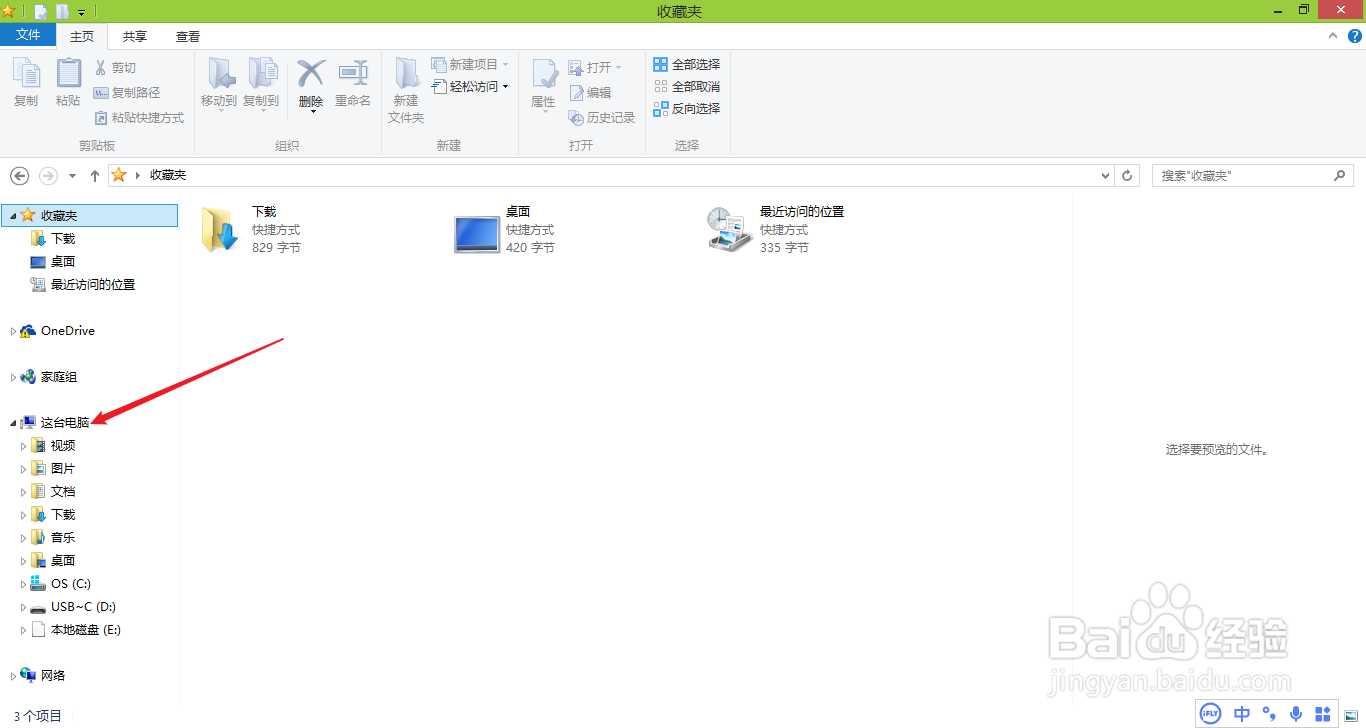
Task: Click the 粘贴 (Paste) clipboard icon
Action: point(68,74)
